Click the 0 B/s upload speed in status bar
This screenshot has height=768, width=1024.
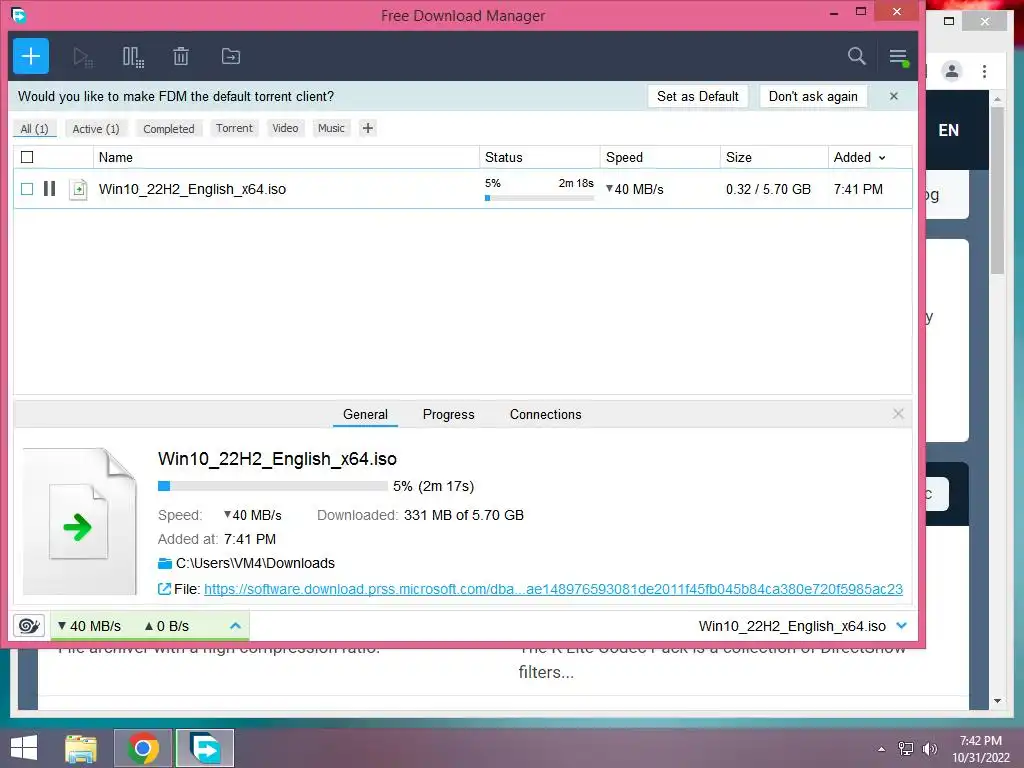click(x=167, y=626)
